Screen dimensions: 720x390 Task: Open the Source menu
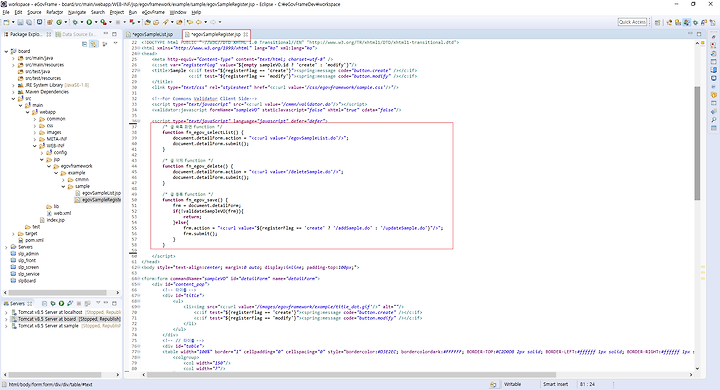pos(34,12)
